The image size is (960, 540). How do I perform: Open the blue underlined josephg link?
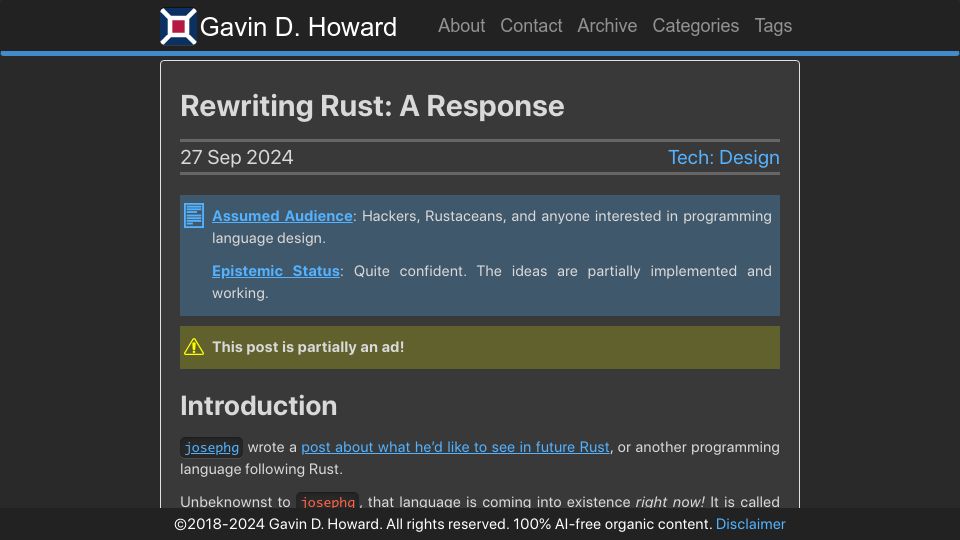212,448
